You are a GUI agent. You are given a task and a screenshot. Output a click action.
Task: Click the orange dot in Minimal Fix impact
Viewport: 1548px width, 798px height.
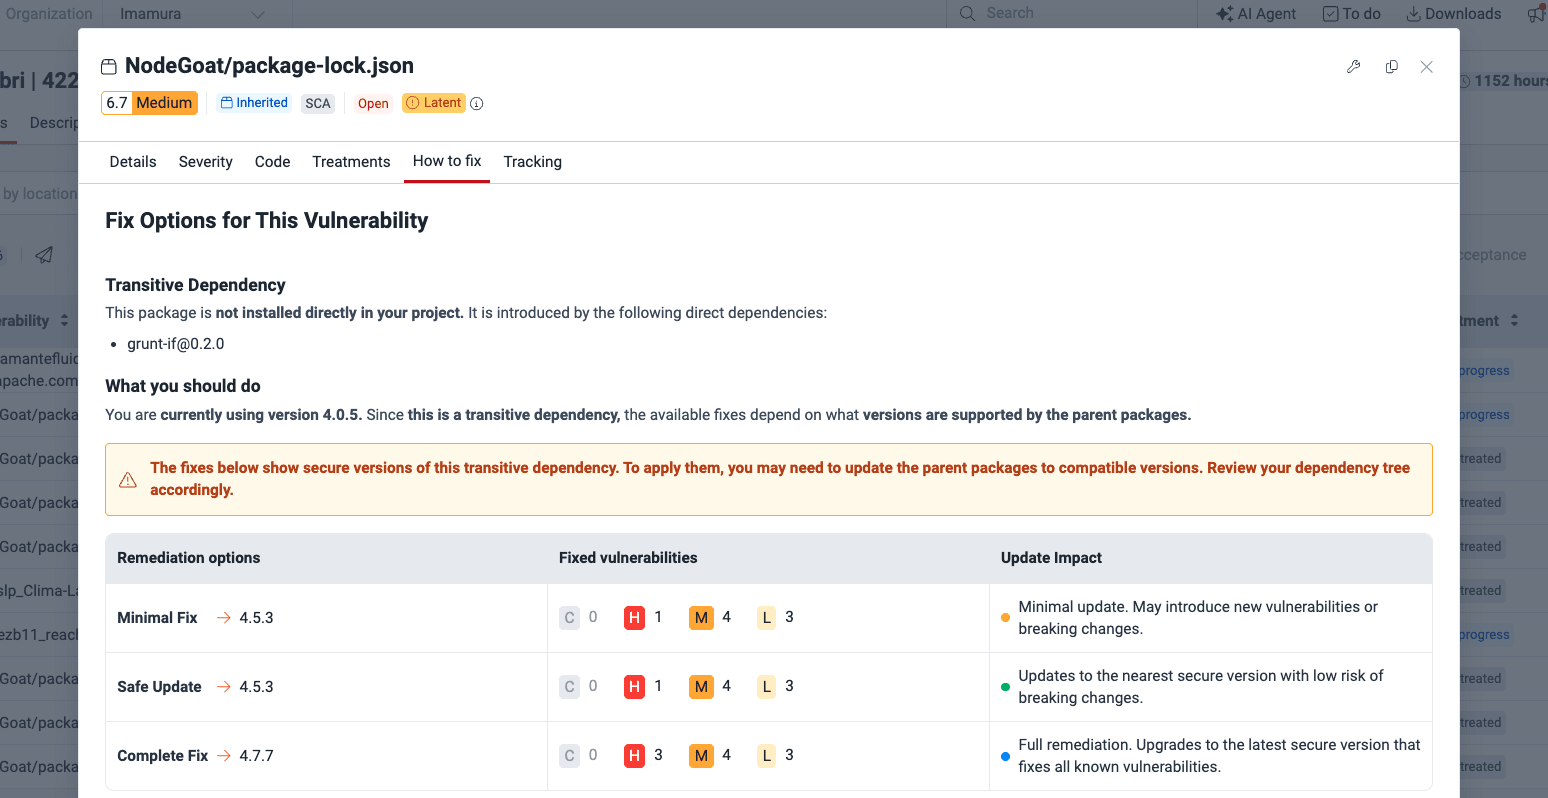[x=1005, y=618]
